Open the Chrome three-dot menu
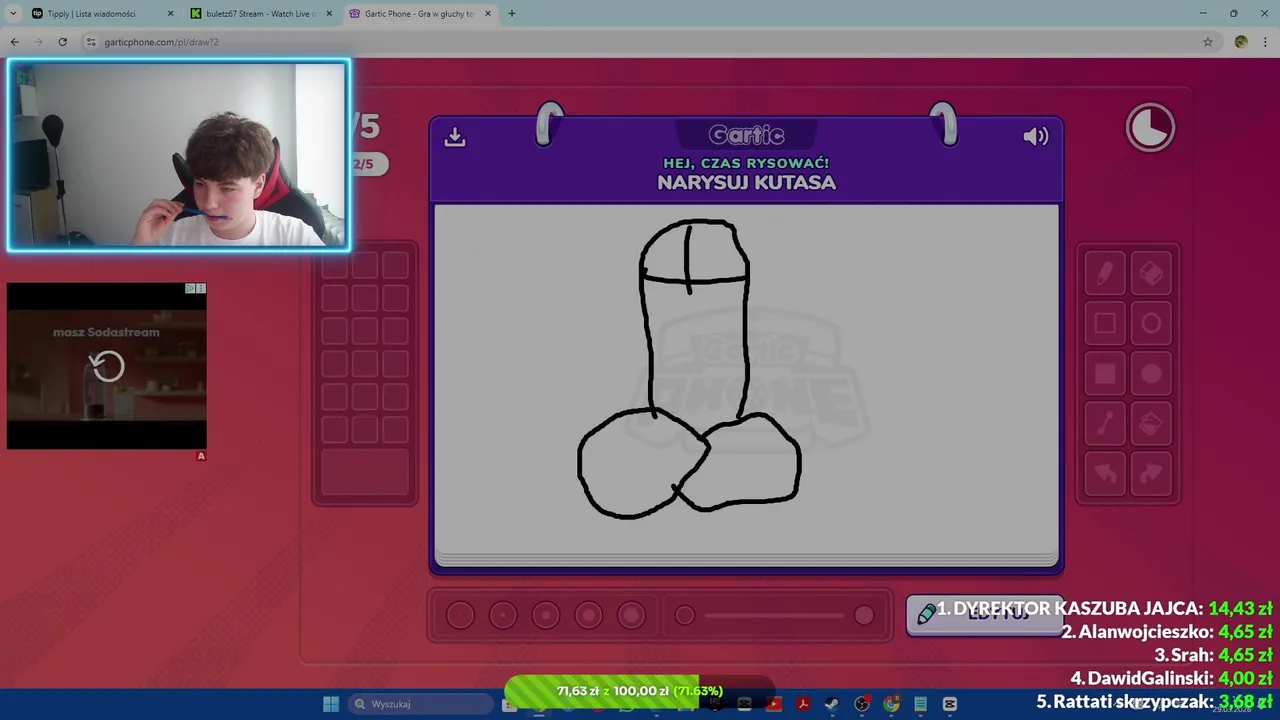 point(1266,42)
